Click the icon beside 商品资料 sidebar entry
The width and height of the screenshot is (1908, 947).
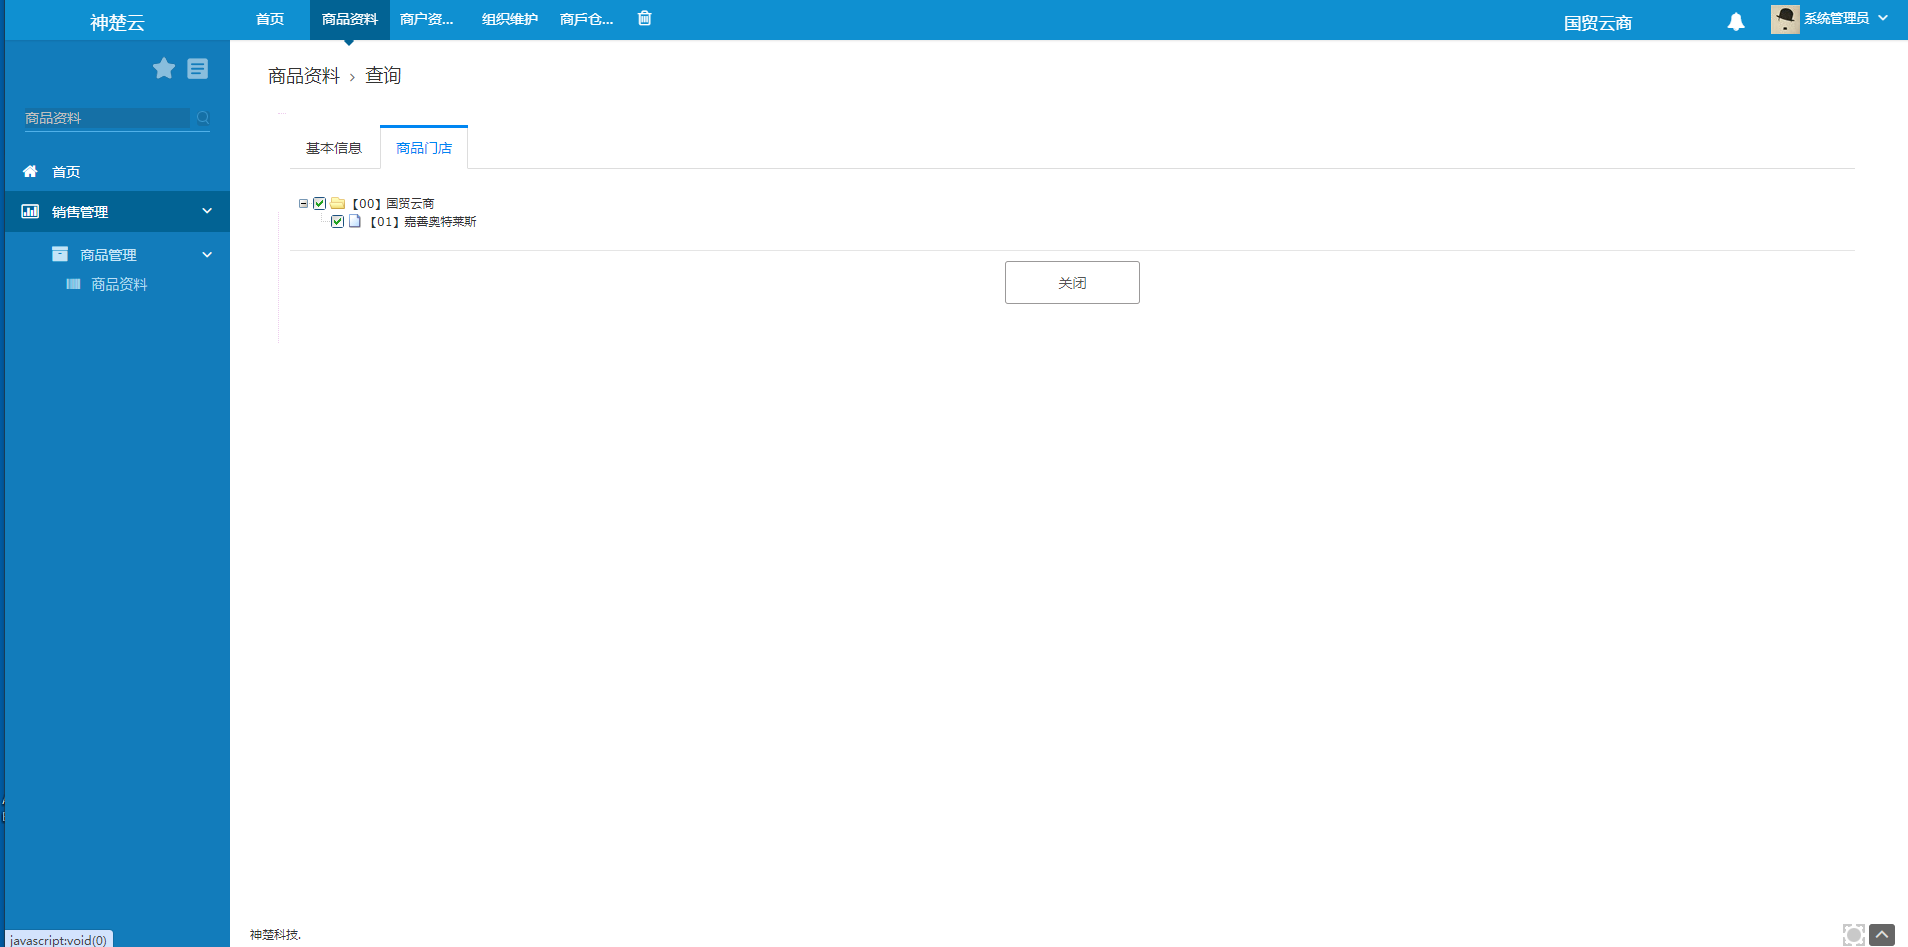click(x=73, y=284)
